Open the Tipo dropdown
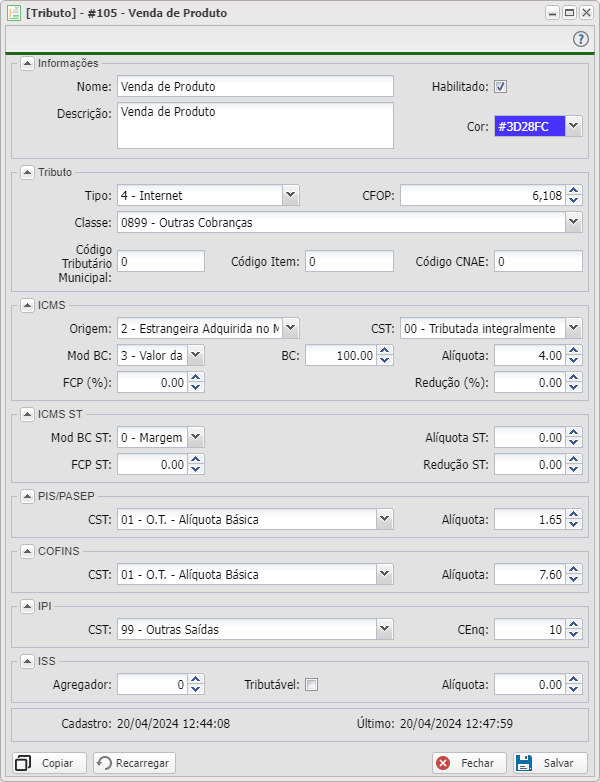The image size is (600, 782). tap(290, 196)
